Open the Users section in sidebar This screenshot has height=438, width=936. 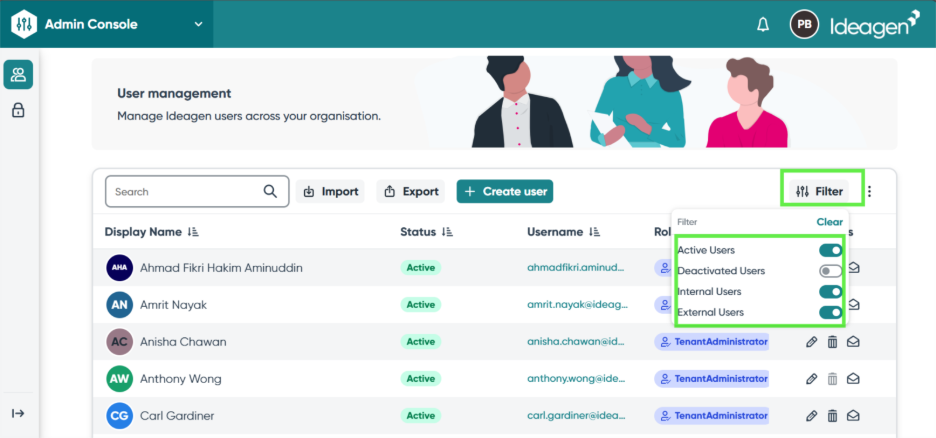coord(18,74)
